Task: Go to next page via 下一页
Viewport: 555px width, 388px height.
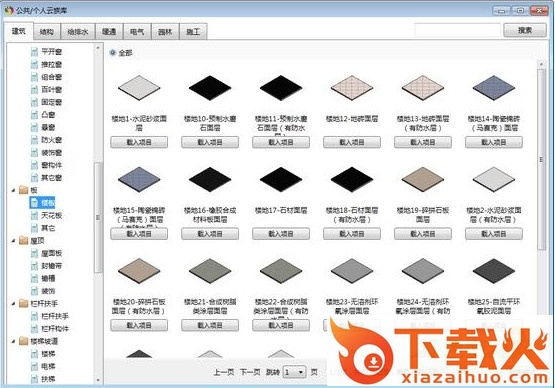Action: [250, 372]
